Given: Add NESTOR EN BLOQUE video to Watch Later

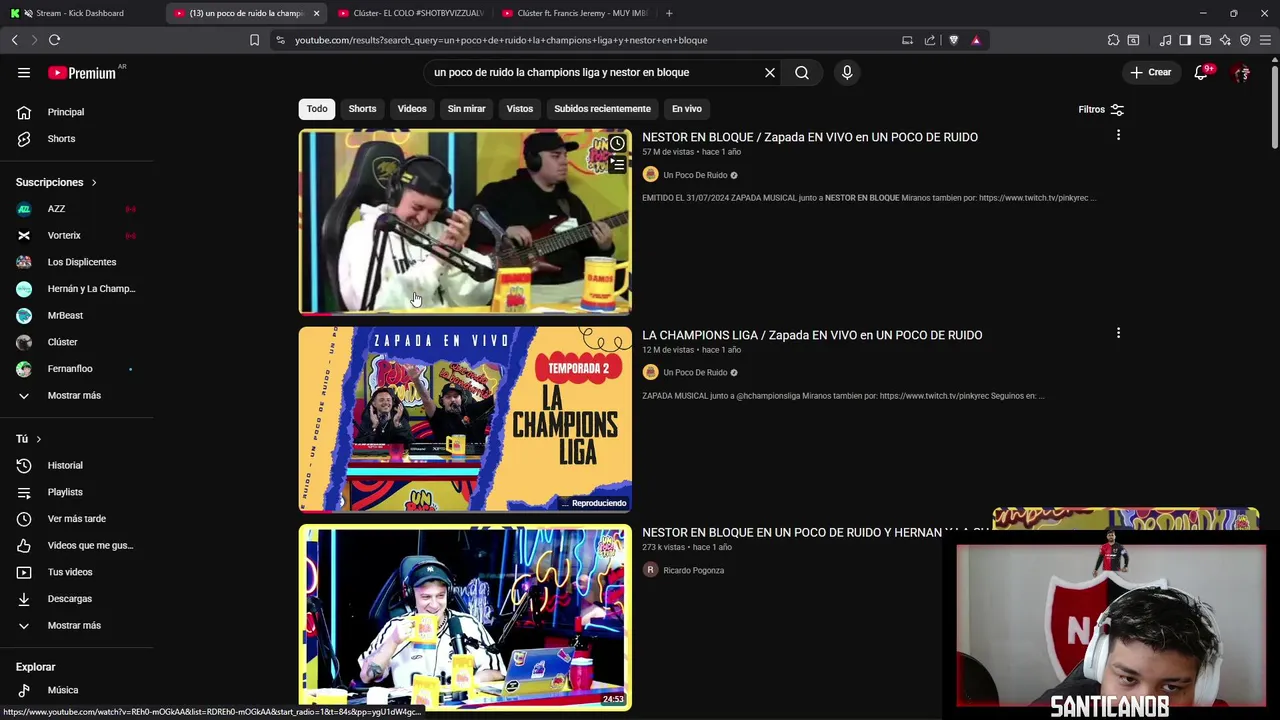Looking at the screenshot, I should (617, 144).
